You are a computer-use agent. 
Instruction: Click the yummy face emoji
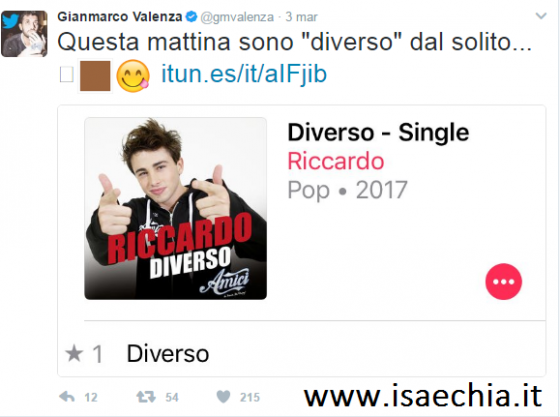[133, 76]
